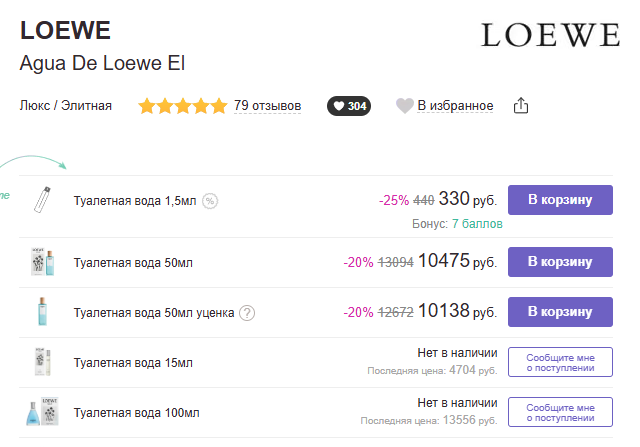The height and width of the screenshot is (447, 640).
Task: Click the 1,5мл sample vial thumbnail
Action: pos(42,199)
